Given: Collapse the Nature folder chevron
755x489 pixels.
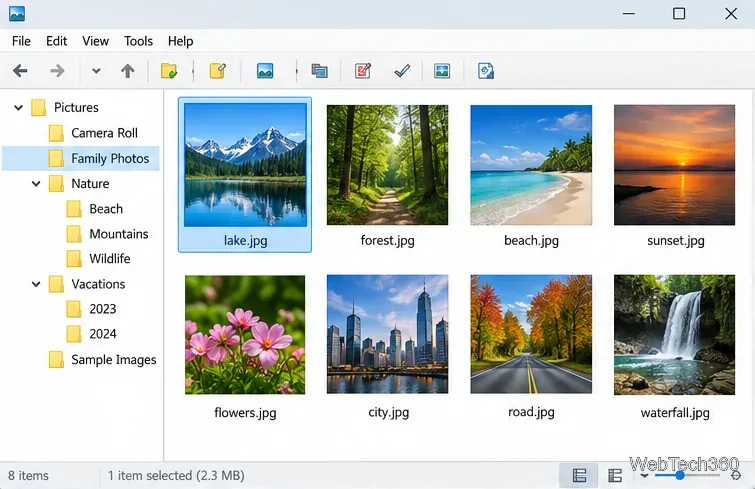Looking at the screenshot, I should tap(36, 183).
